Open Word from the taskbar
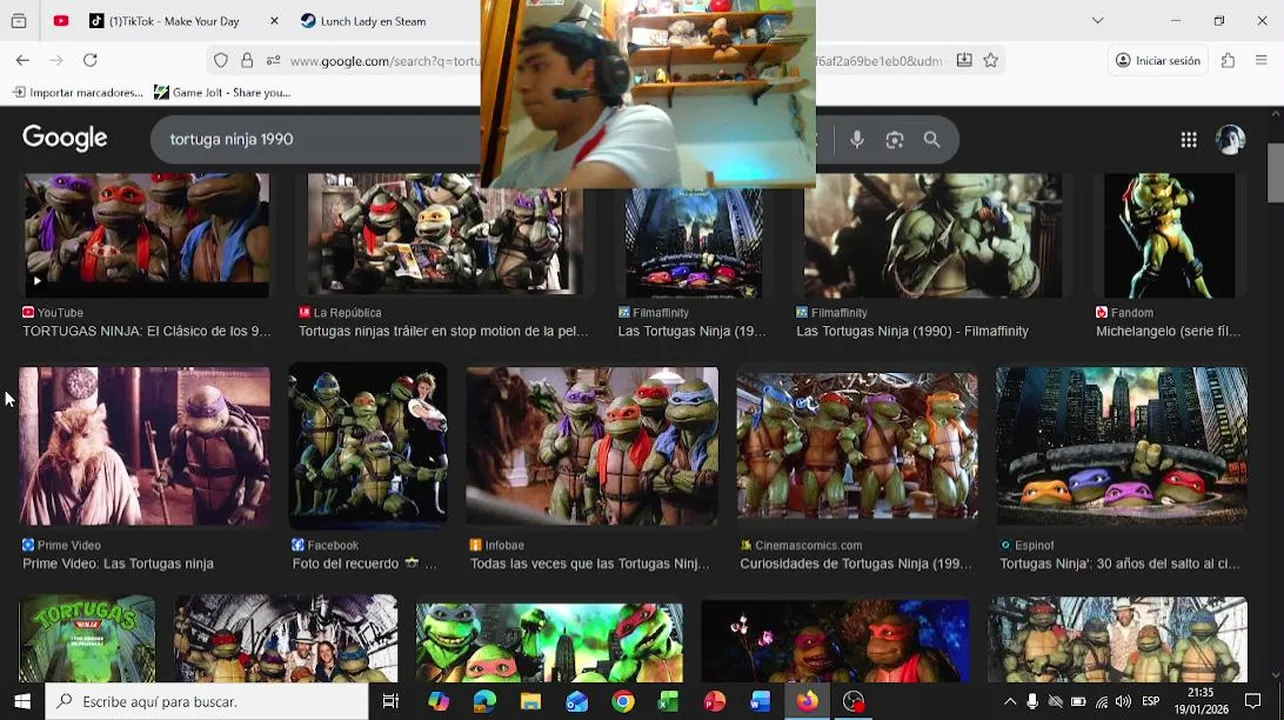The width and height of the screenshot is (1284, 720). 761,701
